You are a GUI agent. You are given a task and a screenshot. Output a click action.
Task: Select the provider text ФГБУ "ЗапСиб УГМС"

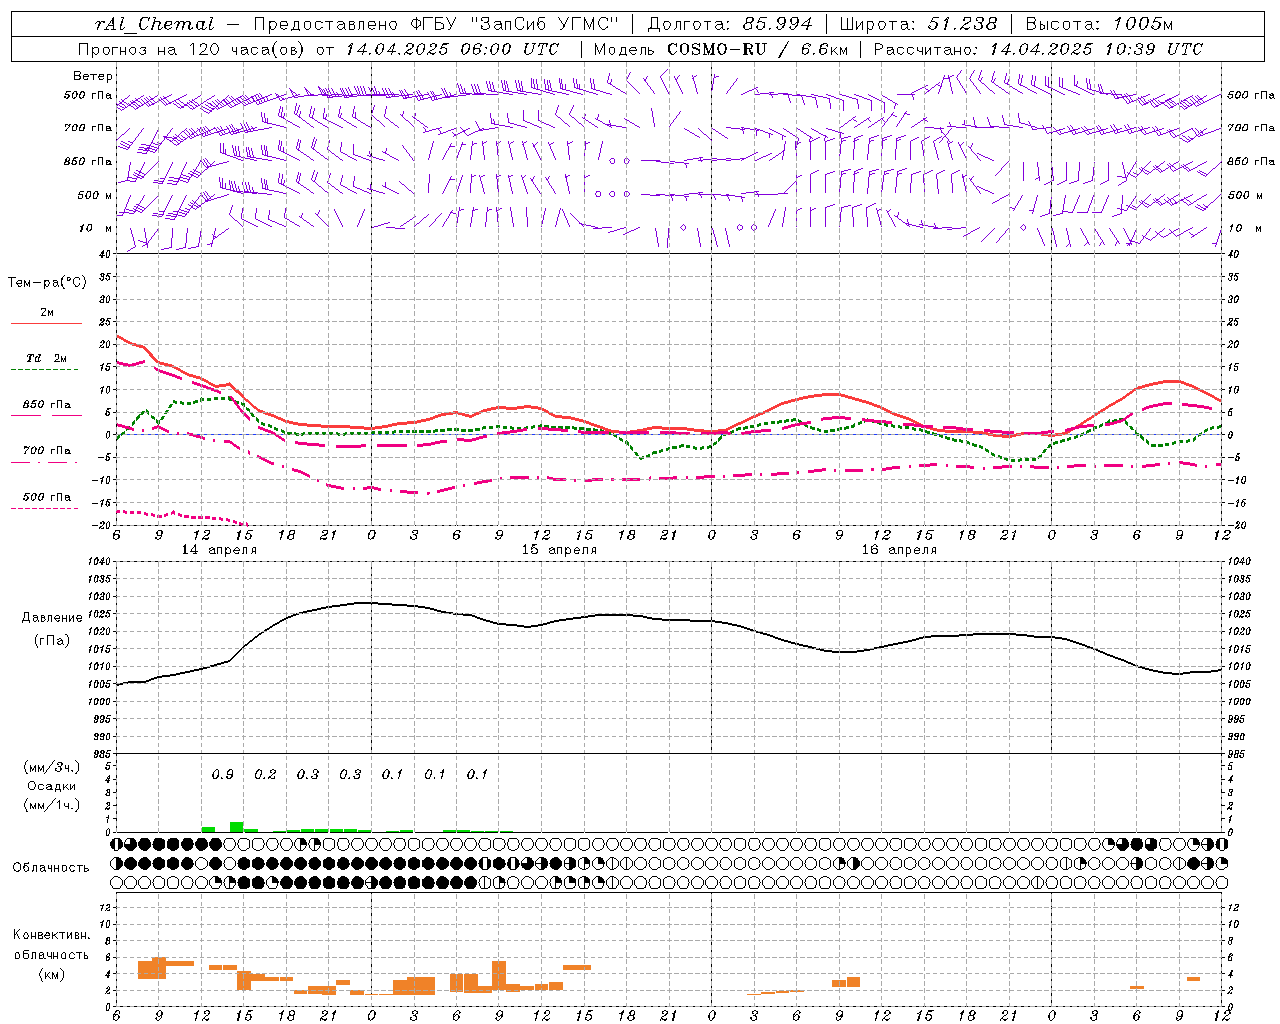pyautogui.click(x=515, y=24)
